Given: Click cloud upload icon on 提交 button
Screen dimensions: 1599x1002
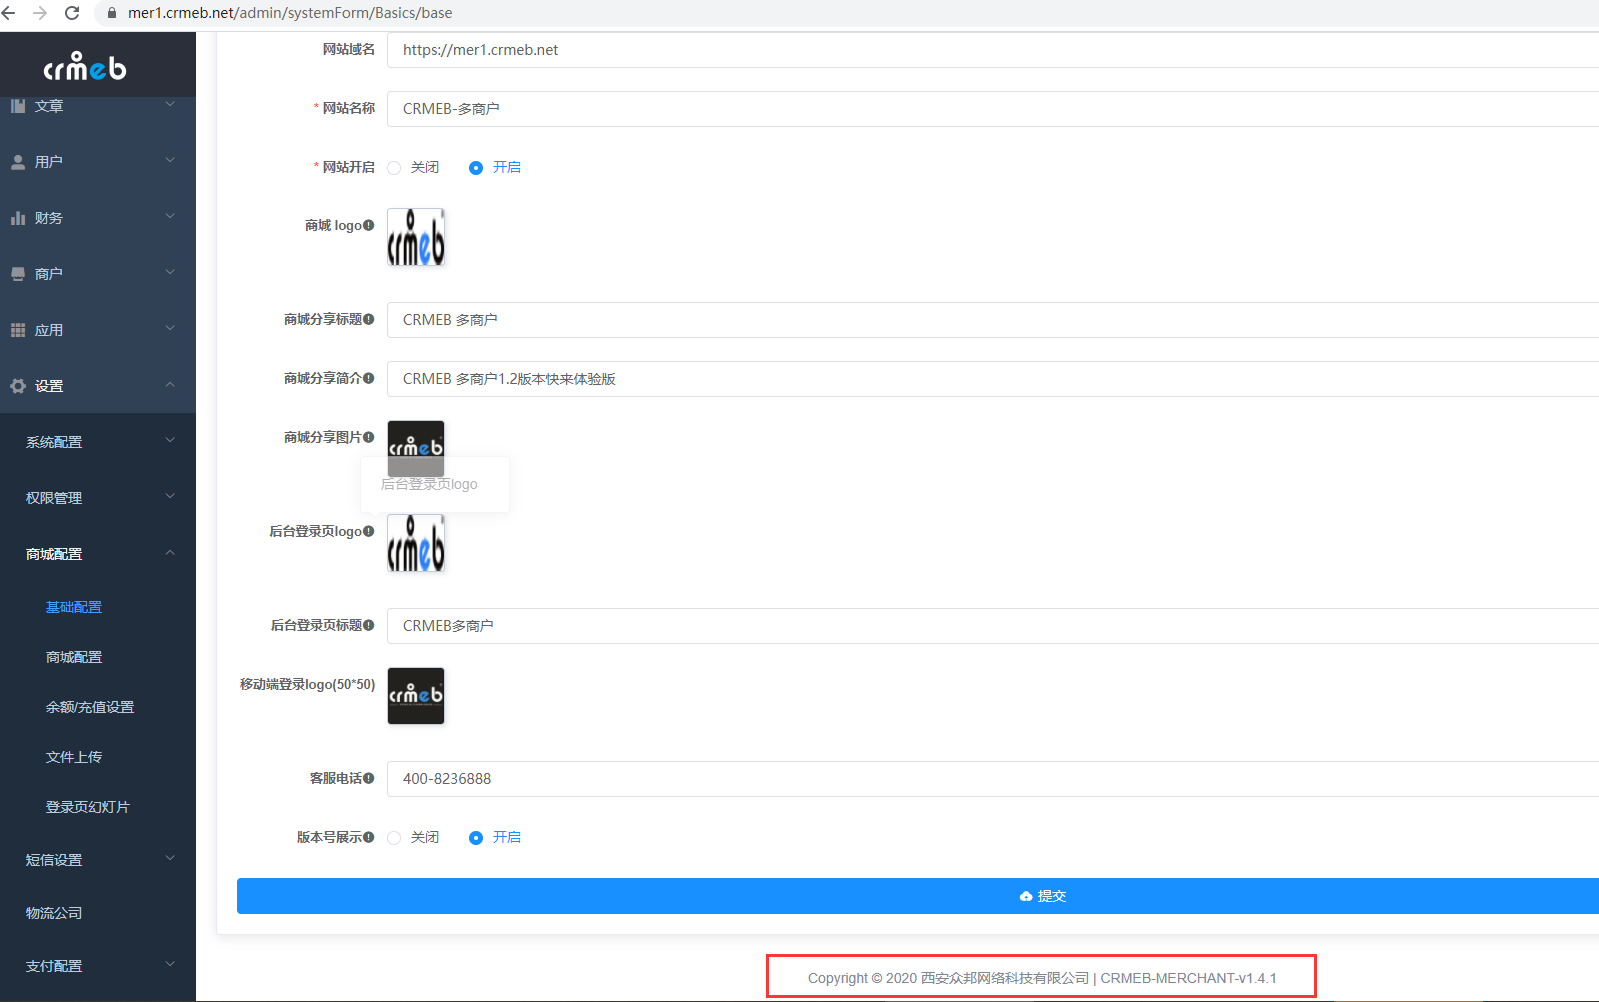Looking at the screenshot, I should pyautogui.click(x=1026, y=896).
